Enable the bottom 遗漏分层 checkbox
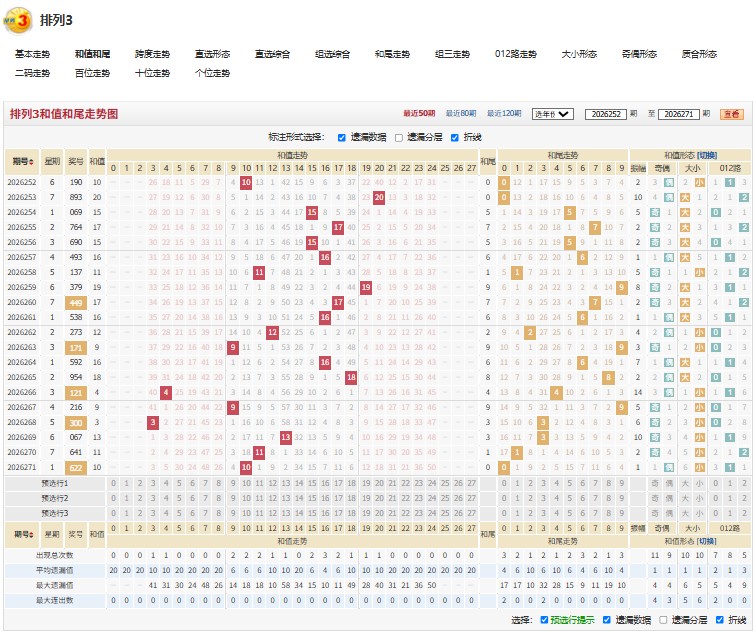The height and width of the screenshot is (635, 755). (x=663, y=620)
